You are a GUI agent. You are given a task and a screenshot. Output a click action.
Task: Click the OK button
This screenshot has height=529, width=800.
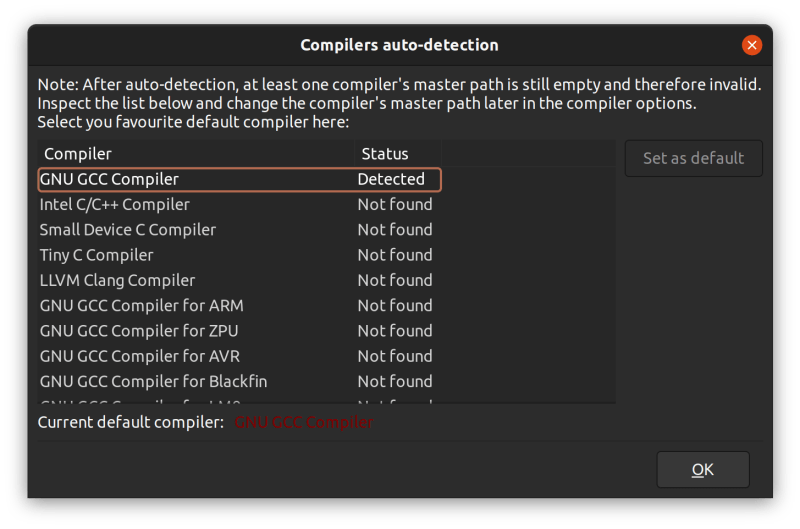pos(702,469)
